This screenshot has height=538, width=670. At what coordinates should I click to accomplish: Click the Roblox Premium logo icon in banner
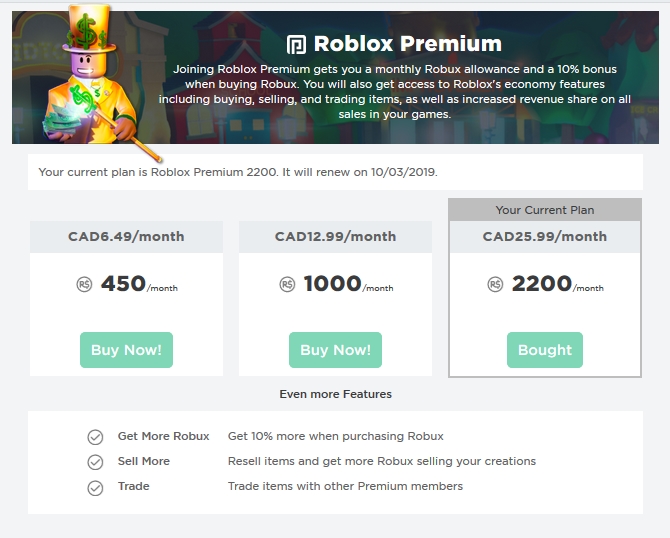pyautogui.click(x=296, y=45)
